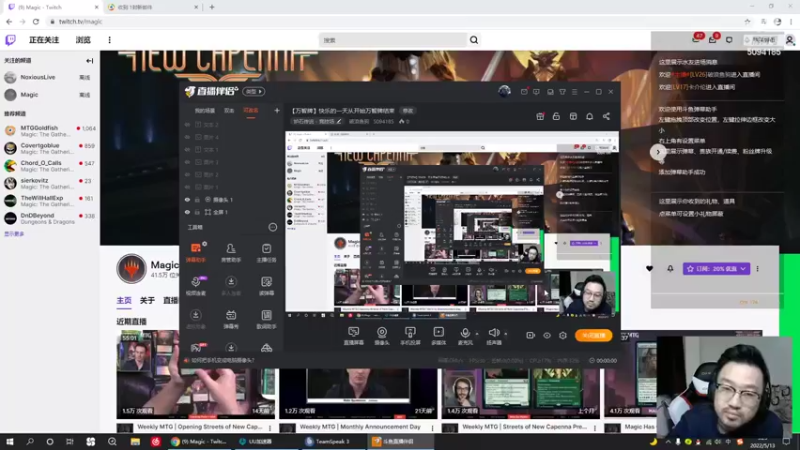Click the 修改 edit title button
The width and height of the screenshot is (800, 450).
408,111
